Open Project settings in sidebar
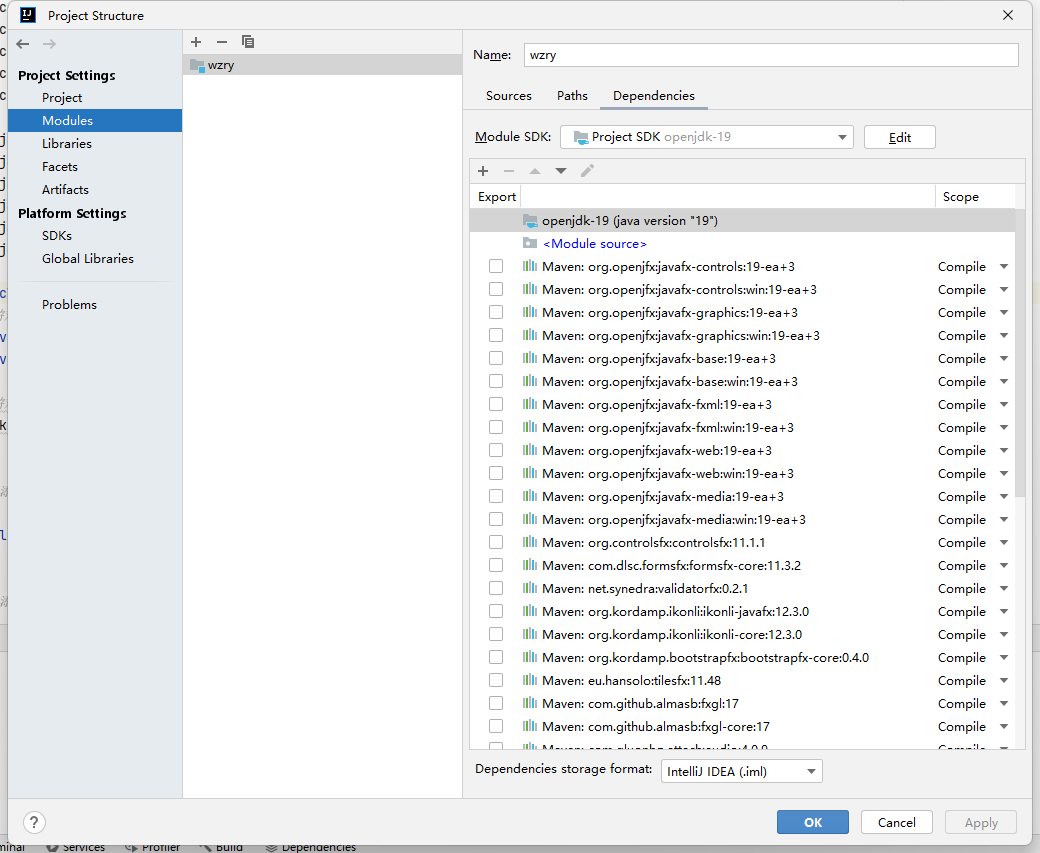 [62, 98]
